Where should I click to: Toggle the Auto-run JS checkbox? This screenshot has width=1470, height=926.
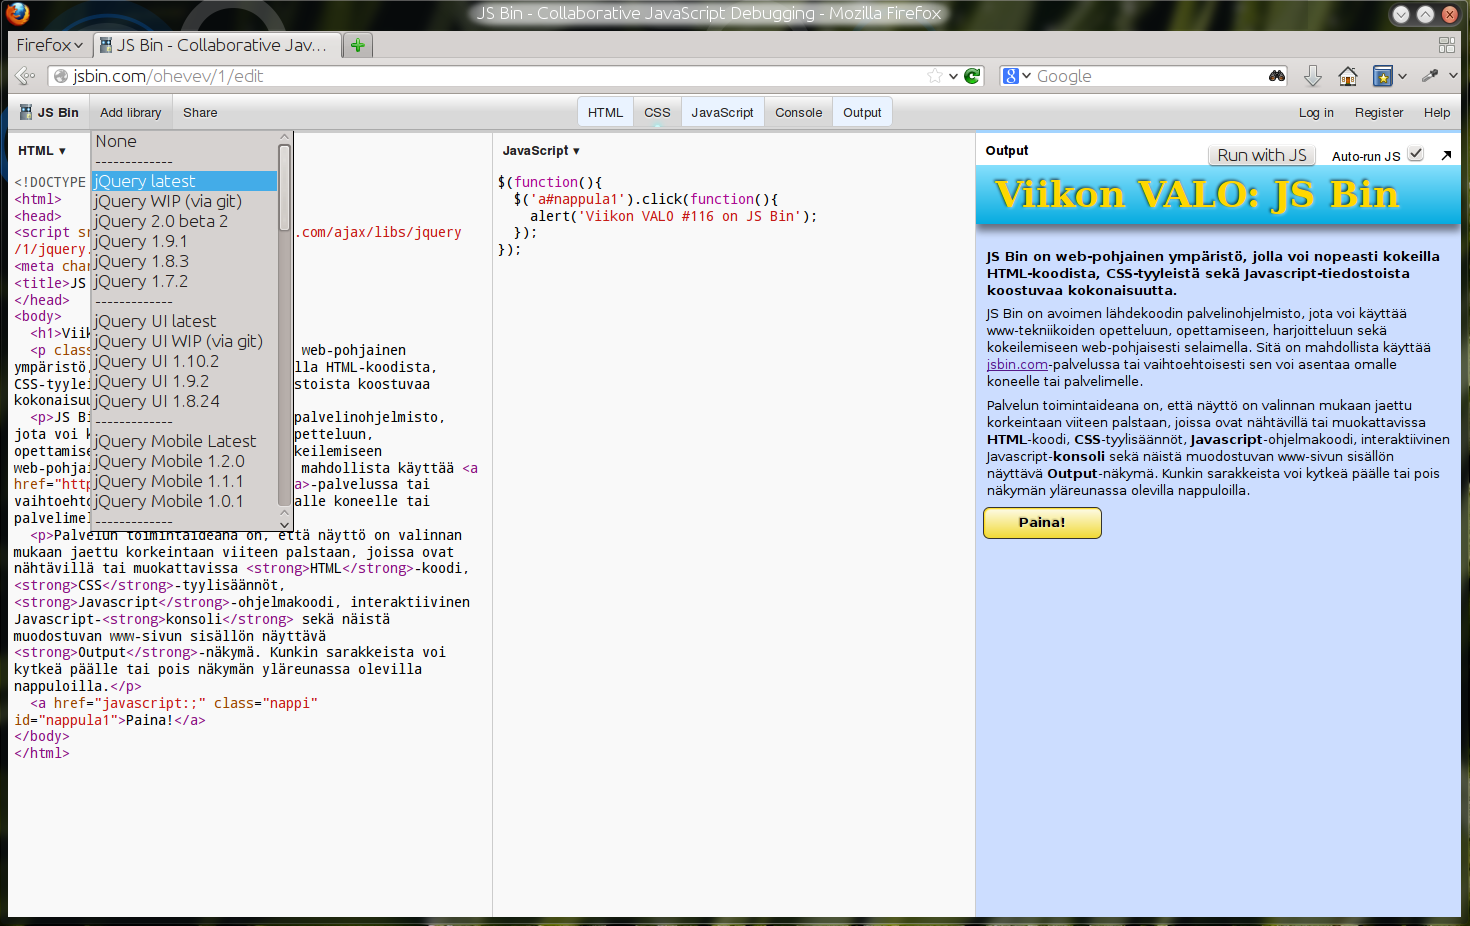coord(1415,153)
